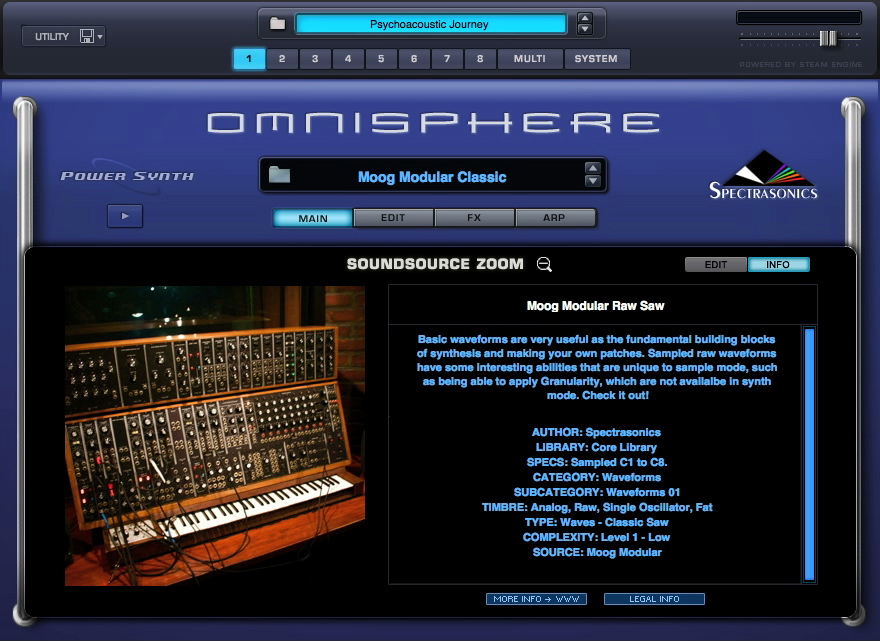Click the info panel vertical scrollbar
This screenshot has width=880, height=641.
(x=809, y=454)
